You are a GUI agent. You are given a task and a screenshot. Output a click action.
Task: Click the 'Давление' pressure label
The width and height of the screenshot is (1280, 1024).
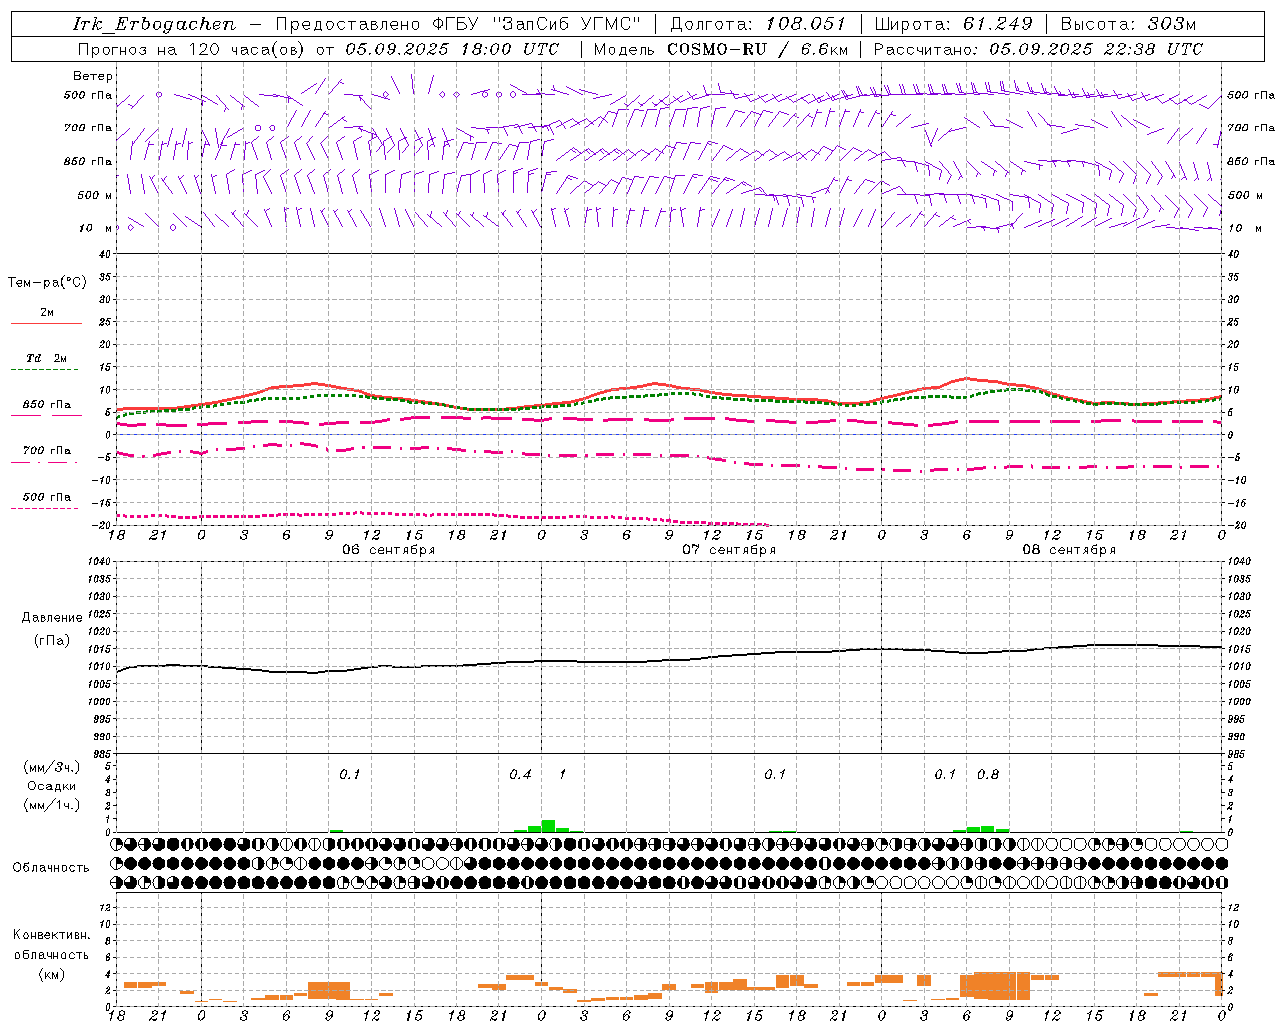[51, 618]
